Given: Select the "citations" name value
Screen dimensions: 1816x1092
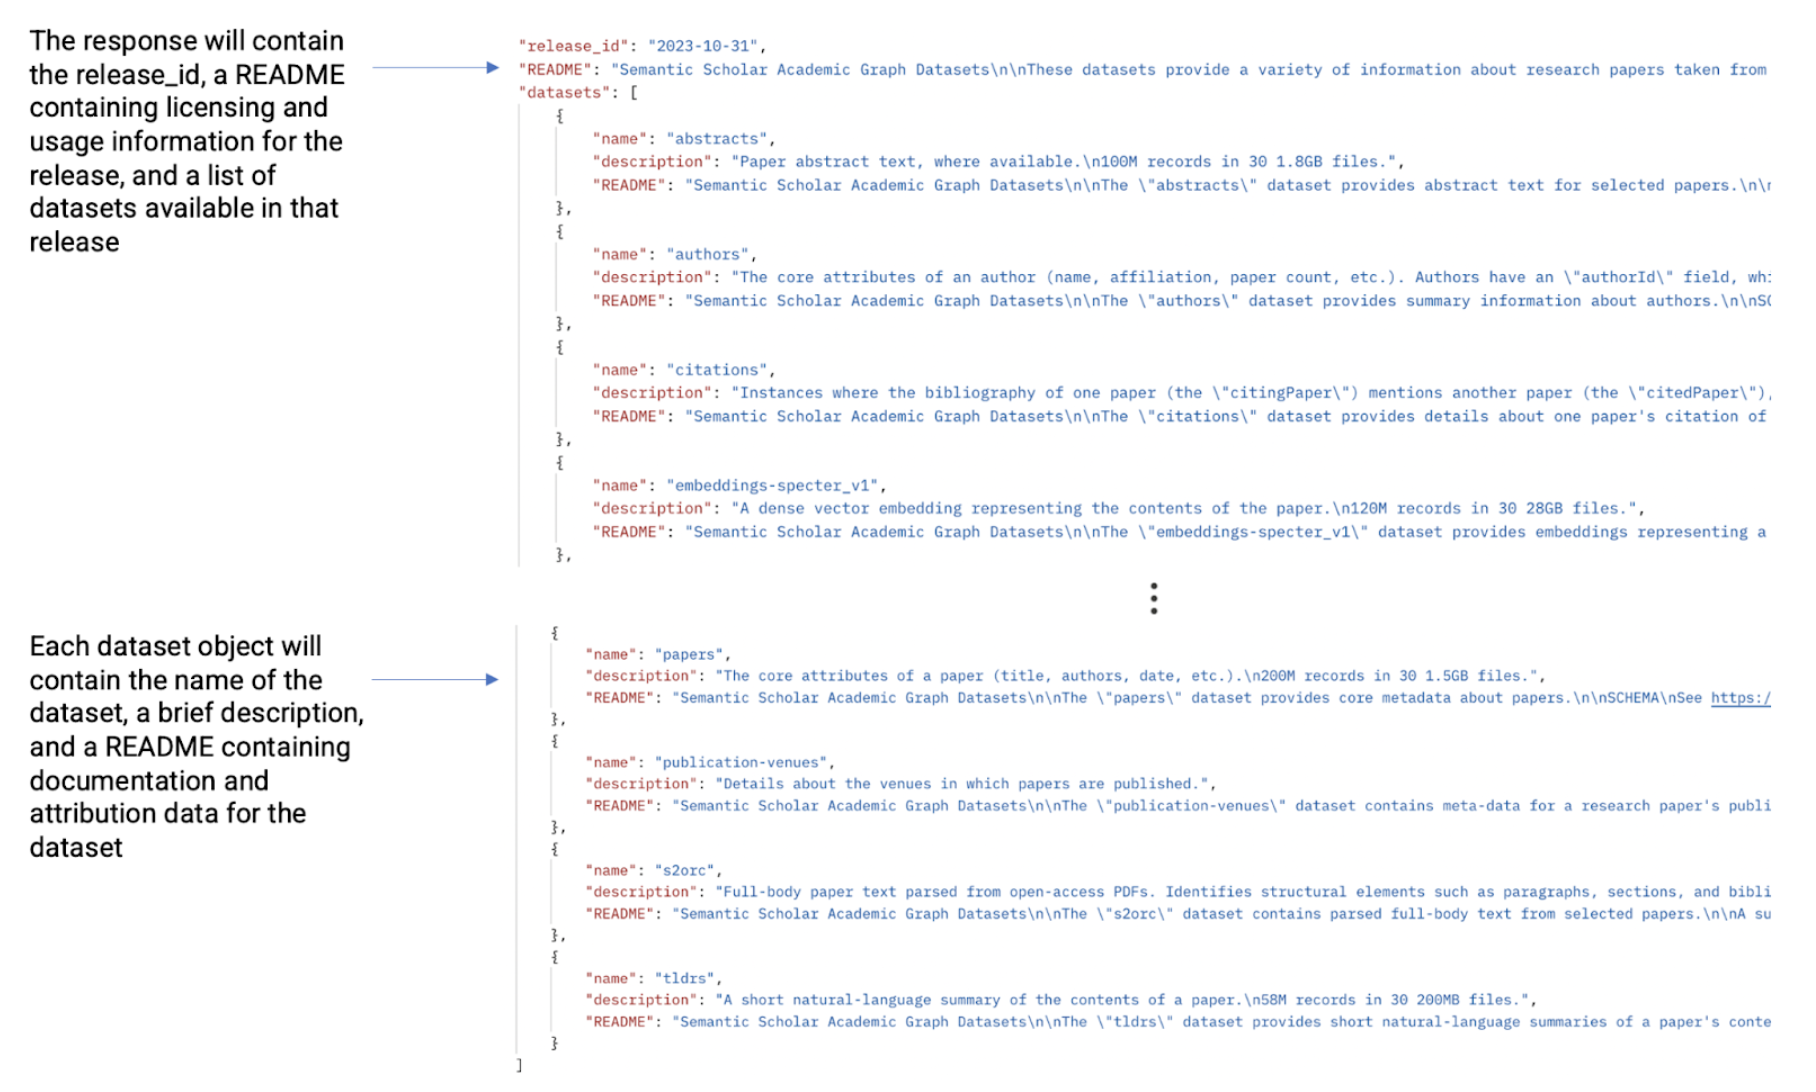Looking at the screenshot, I should (717, 370).
